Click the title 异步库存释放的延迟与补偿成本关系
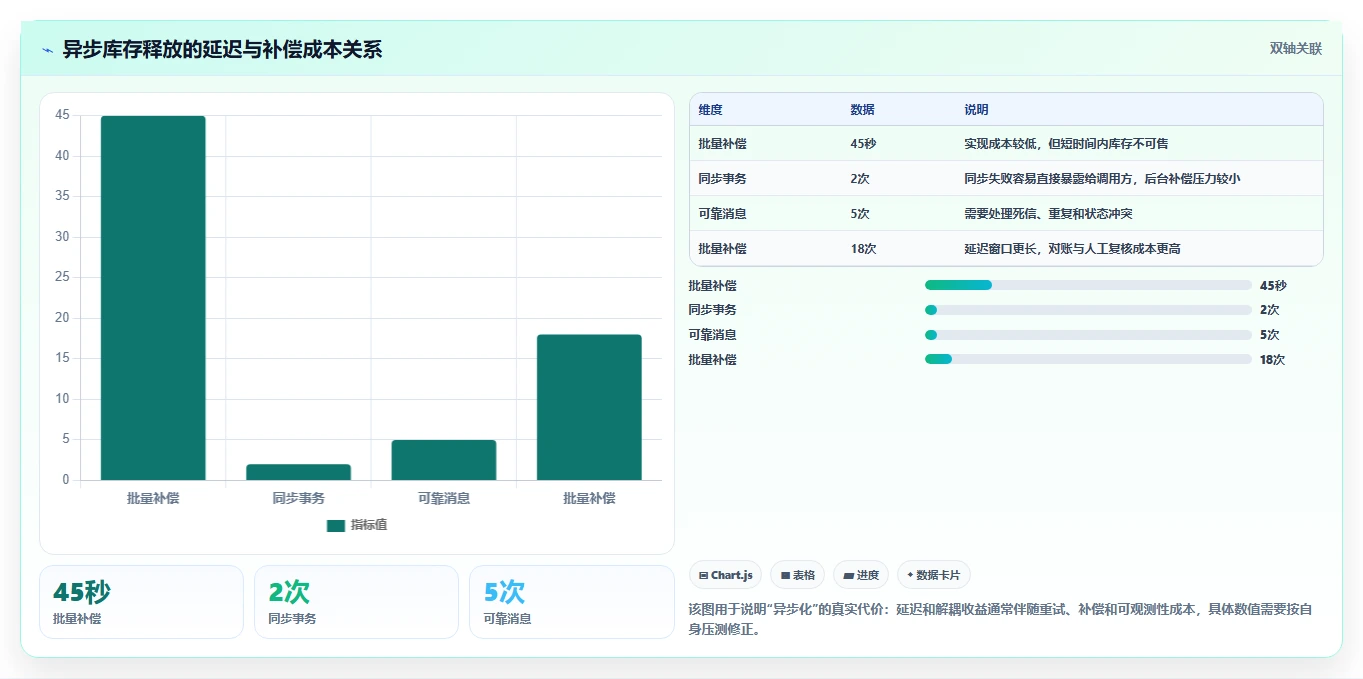Screen dimensions: 1363x679 (222, 50)
